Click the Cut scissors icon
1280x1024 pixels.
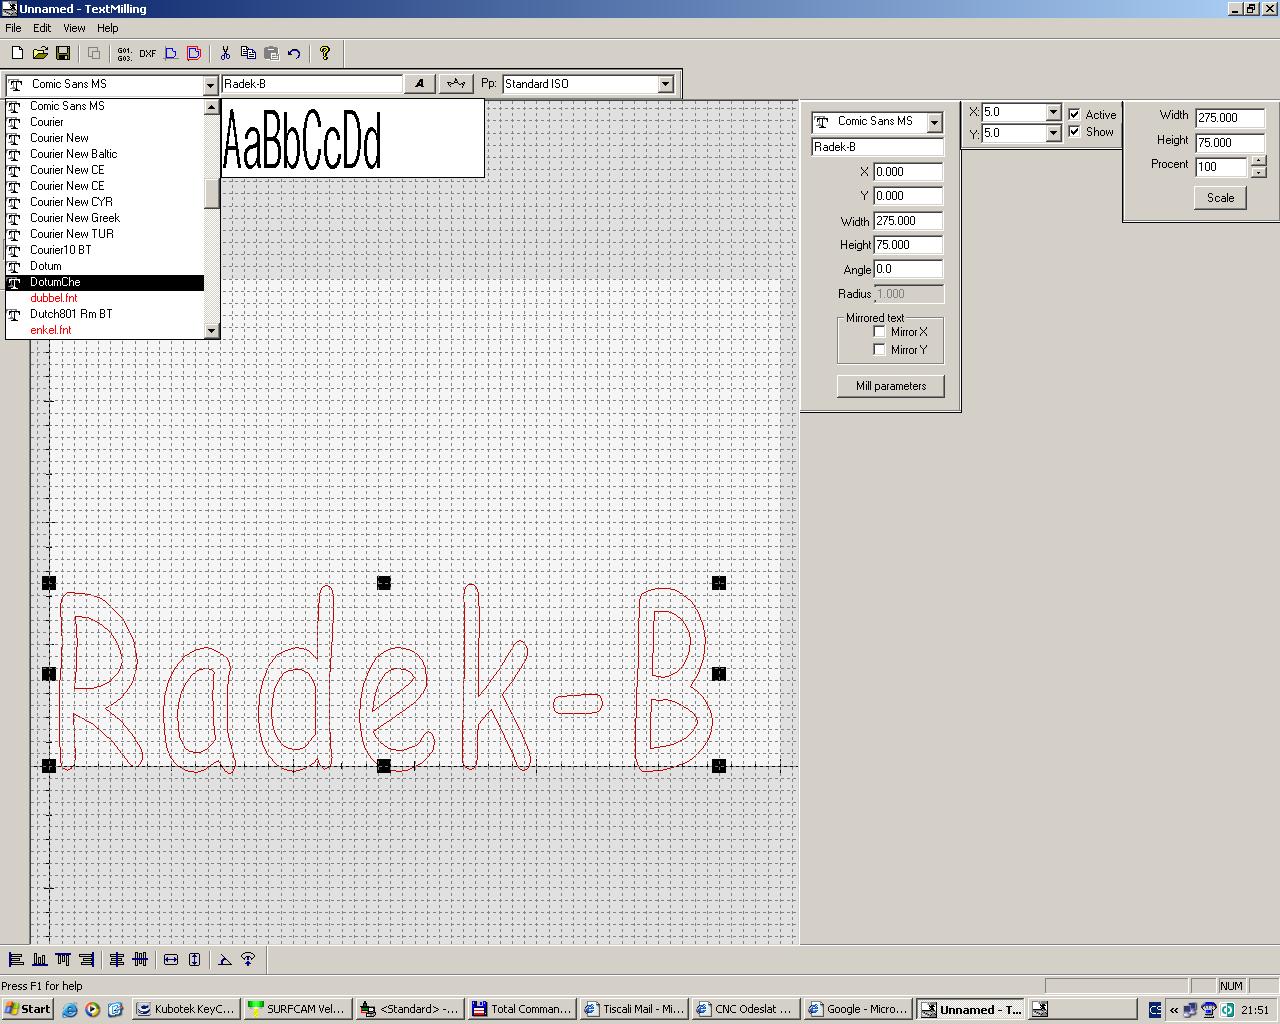[225, 54]
